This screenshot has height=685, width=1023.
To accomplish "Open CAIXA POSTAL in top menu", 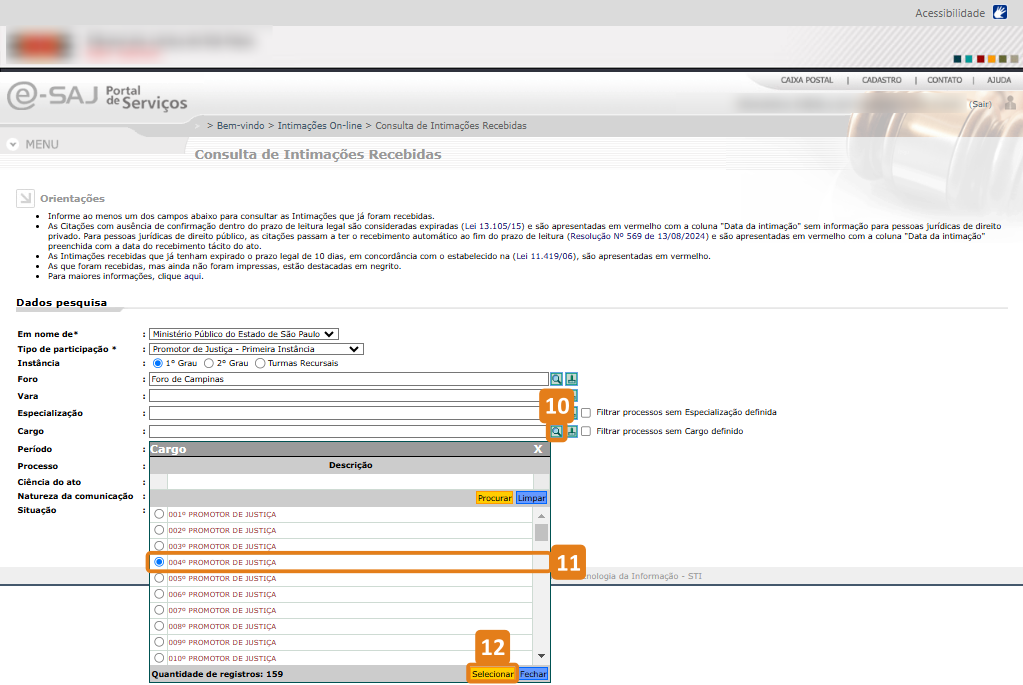I will 806,80.
